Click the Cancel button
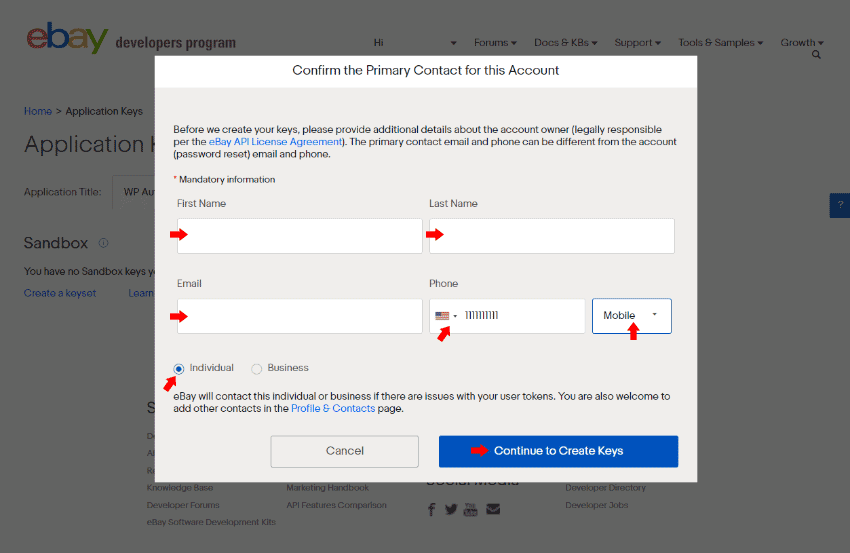850x553 pixels. pos(345,451)
